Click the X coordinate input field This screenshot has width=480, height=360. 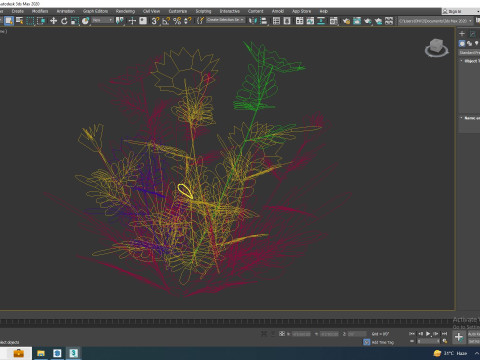[x=301, y=334]
